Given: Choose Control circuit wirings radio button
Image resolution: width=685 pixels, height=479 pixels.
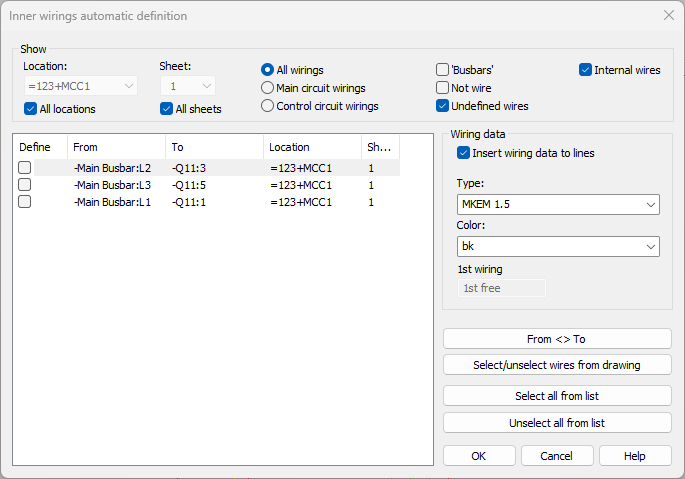Looking at the screenshot, I should (x=267, y=106).
